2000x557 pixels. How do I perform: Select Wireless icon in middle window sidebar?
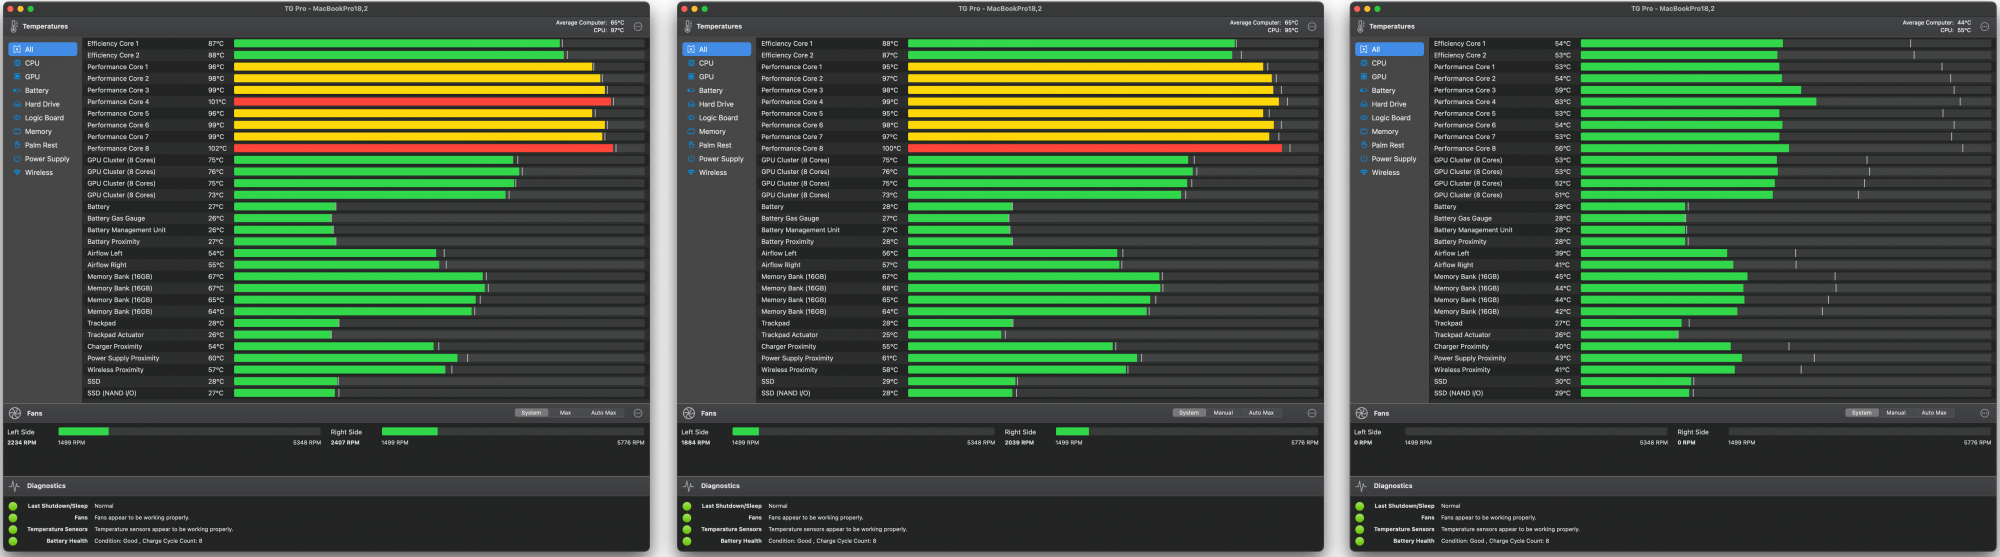[x=691, y=173]
